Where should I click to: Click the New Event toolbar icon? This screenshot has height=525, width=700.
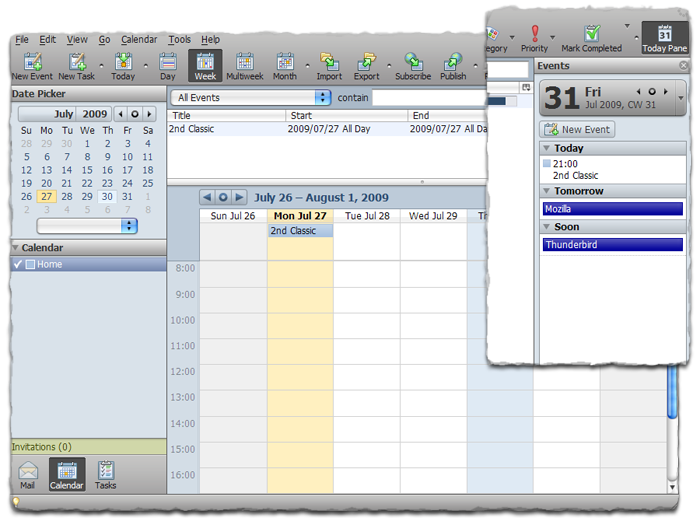(x=33, y=66)
